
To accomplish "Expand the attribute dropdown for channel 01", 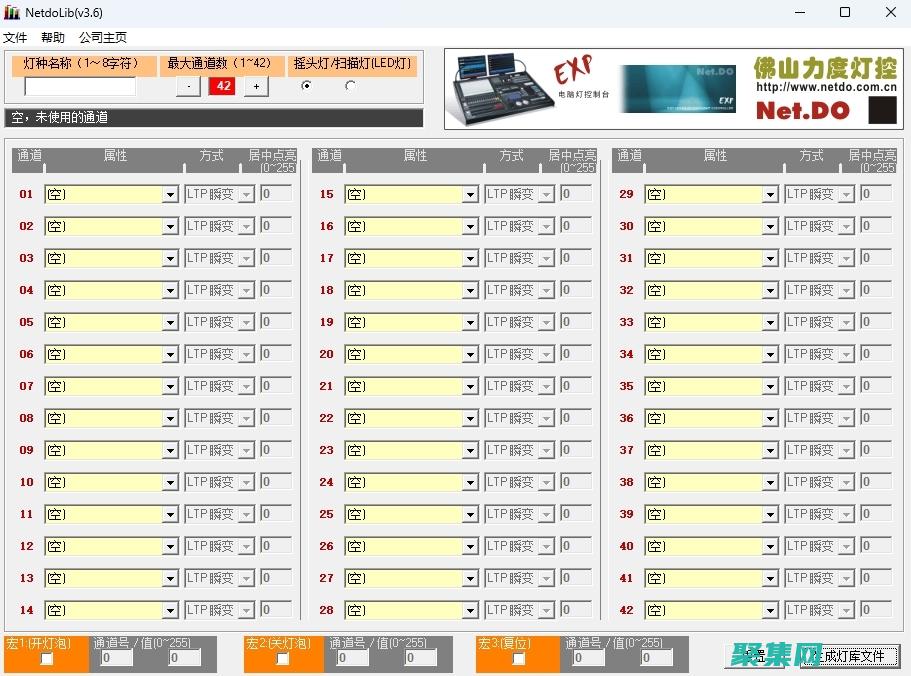I will [170, 195].
